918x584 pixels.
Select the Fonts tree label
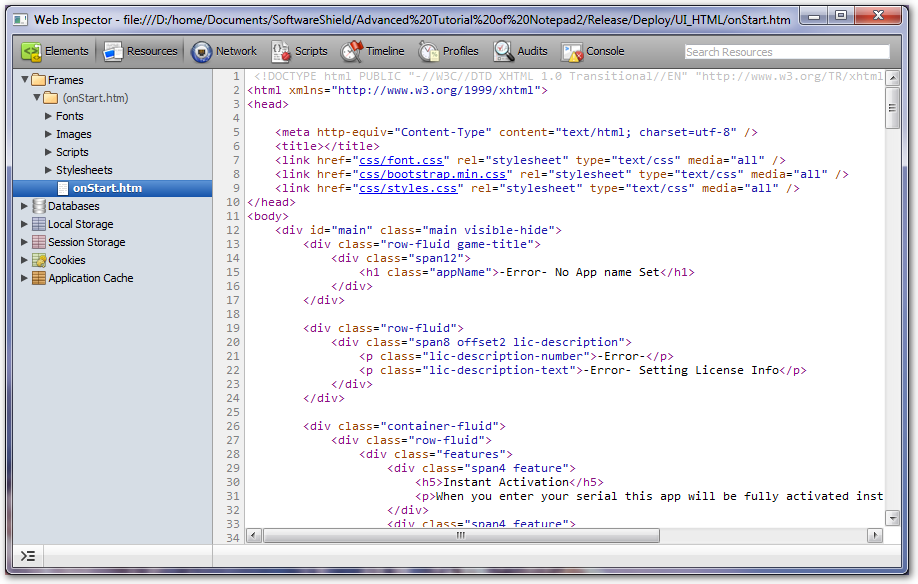coord(70,116)
